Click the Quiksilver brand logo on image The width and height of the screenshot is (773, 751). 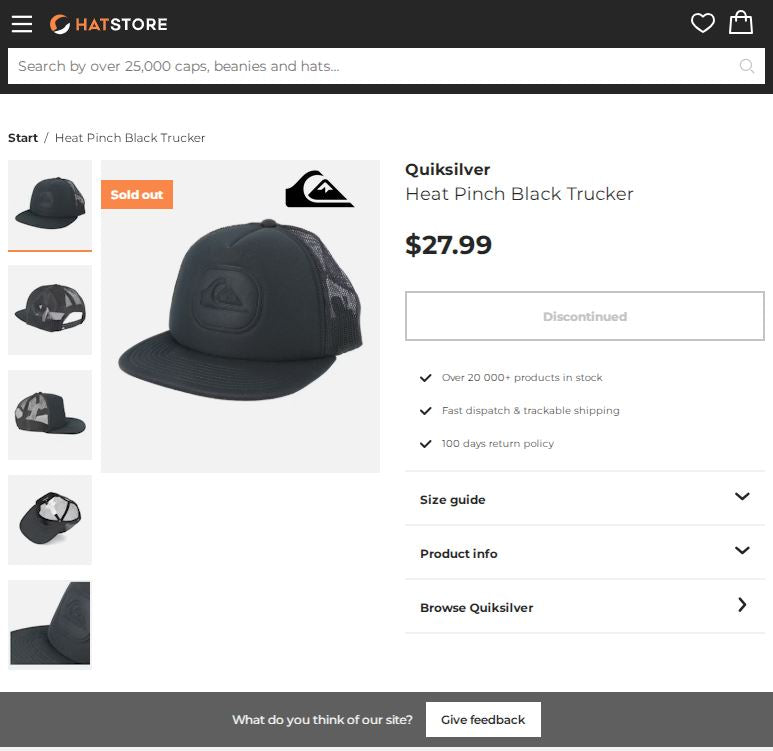click(319, 189)
